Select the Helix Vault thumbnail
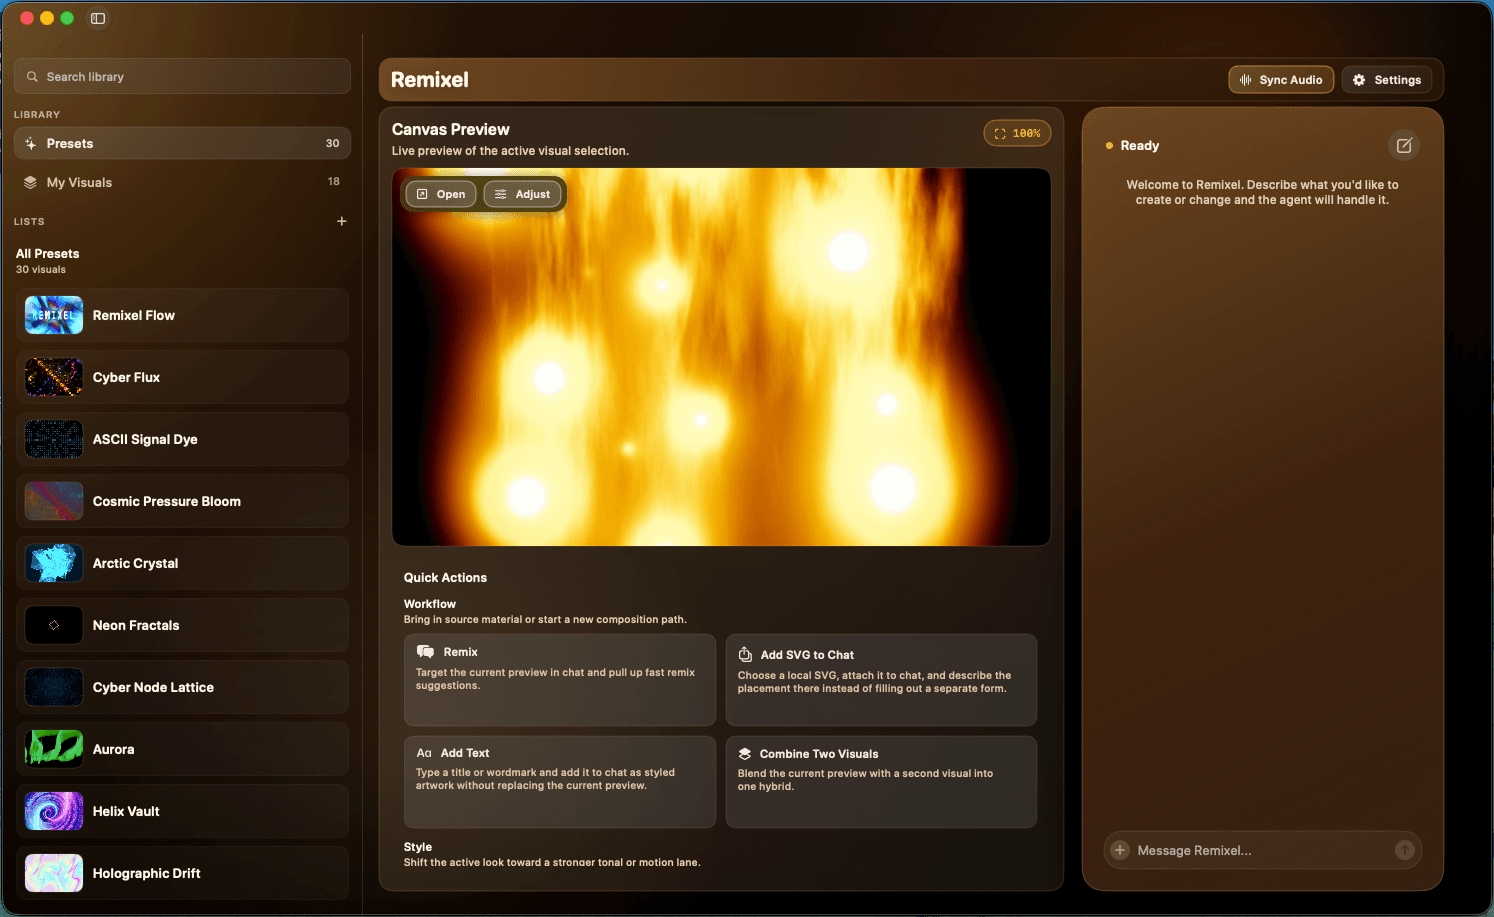1494x917 pixels. [x=54, y=811]
